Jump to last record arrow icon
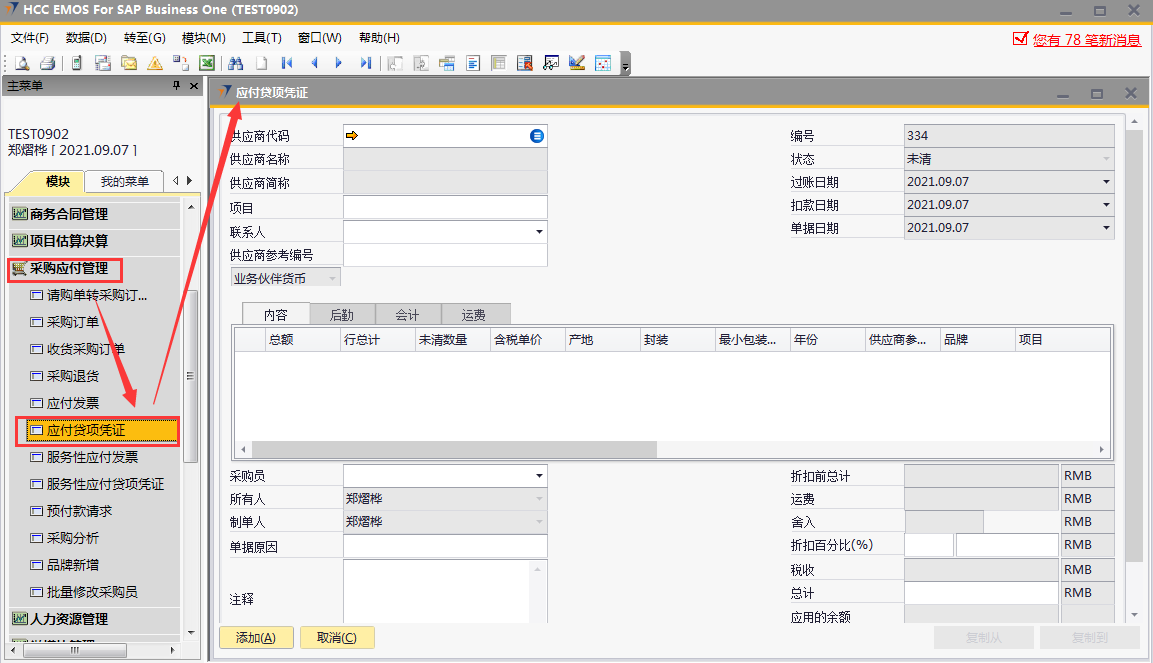Screen dimensions: 1153x663 tap(365, 63)
